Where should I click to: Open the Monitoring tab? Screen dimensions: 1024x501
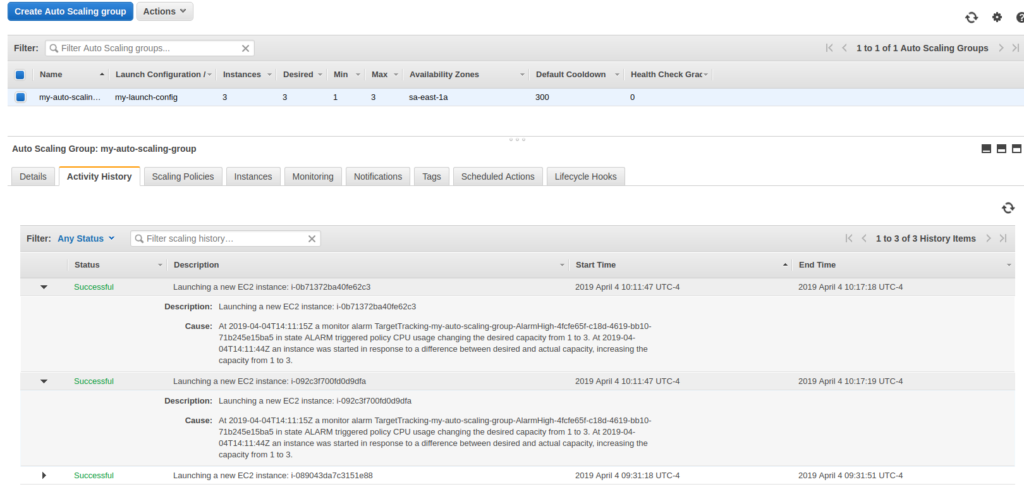[x=313, y=176]
